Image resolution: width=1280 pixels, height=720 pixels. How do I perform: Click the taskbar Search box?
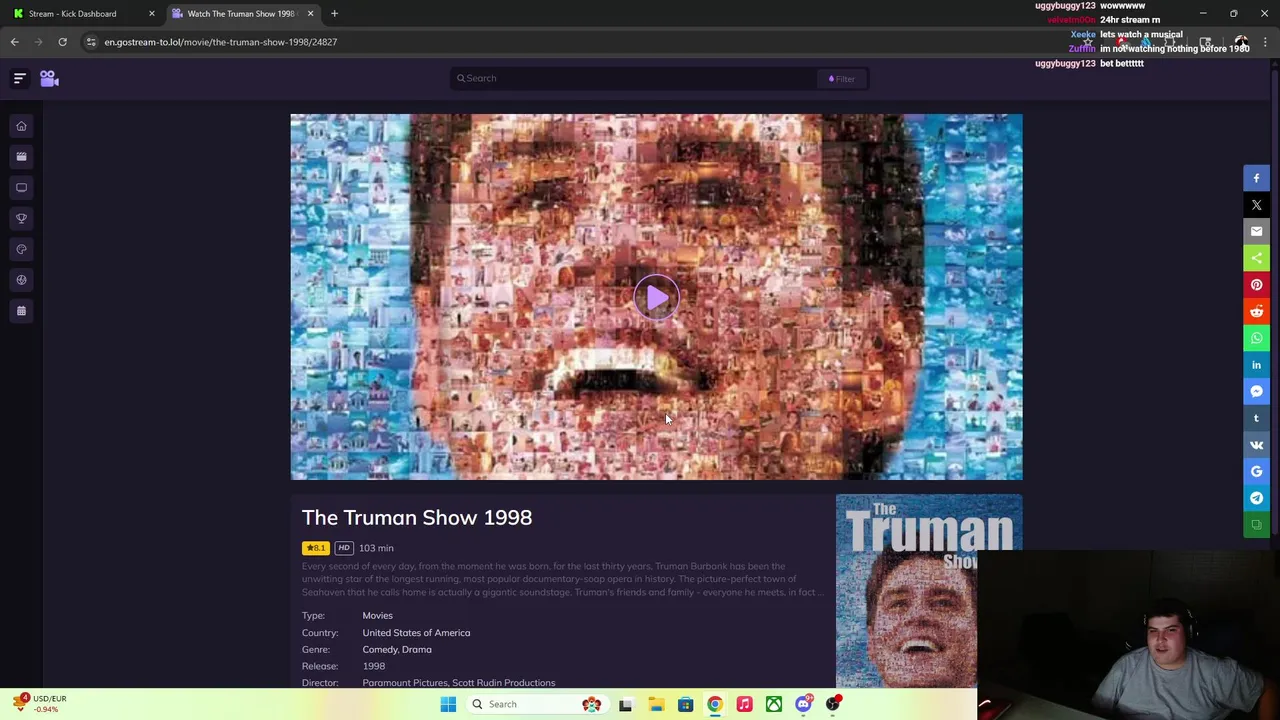tap(535, 704)
